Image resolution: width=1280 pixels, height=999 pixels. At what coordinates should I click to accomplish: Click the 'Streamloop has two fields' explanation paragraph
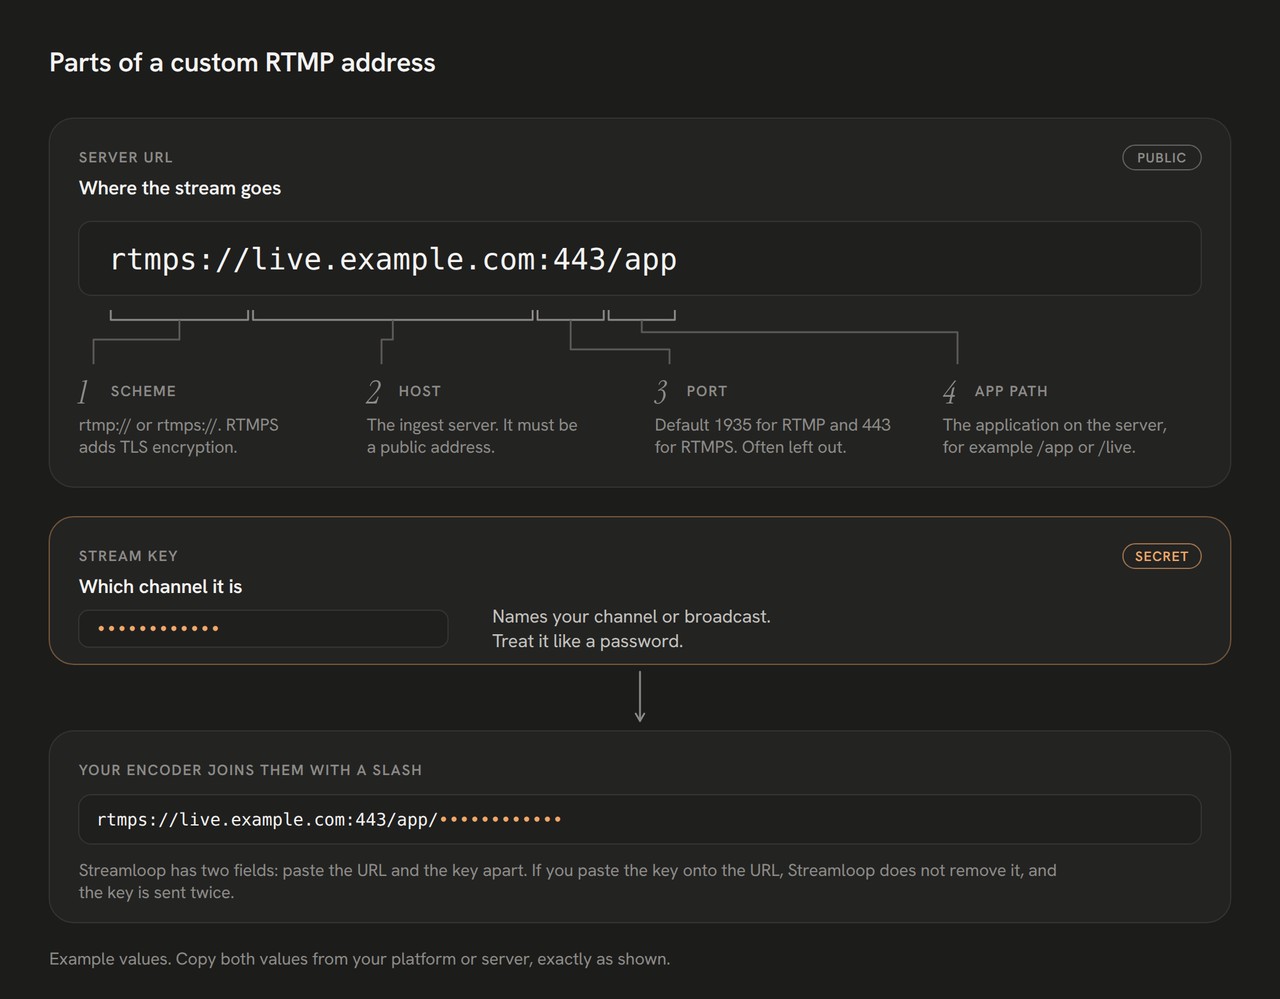tap(568, 881)
